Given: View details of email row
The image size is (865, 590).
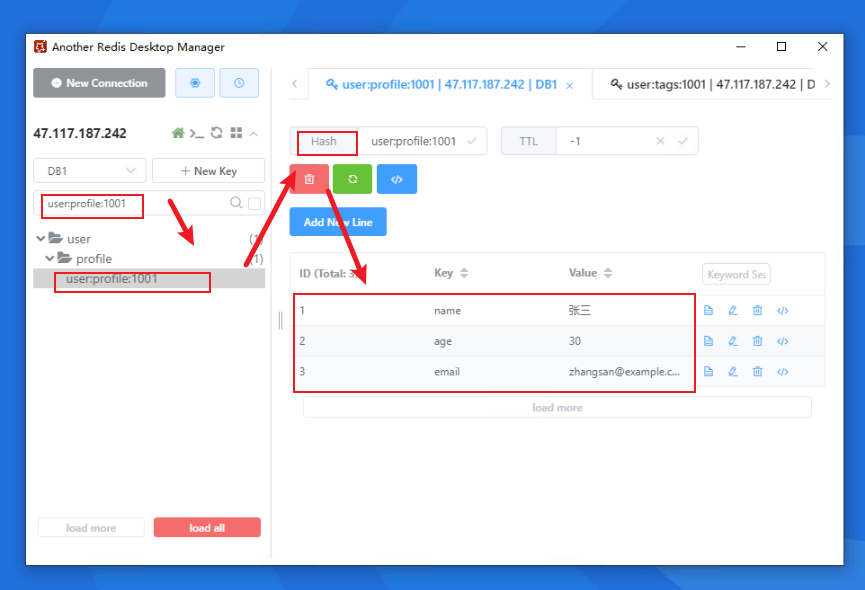Looking at the screenshot, I should (708, 372).
